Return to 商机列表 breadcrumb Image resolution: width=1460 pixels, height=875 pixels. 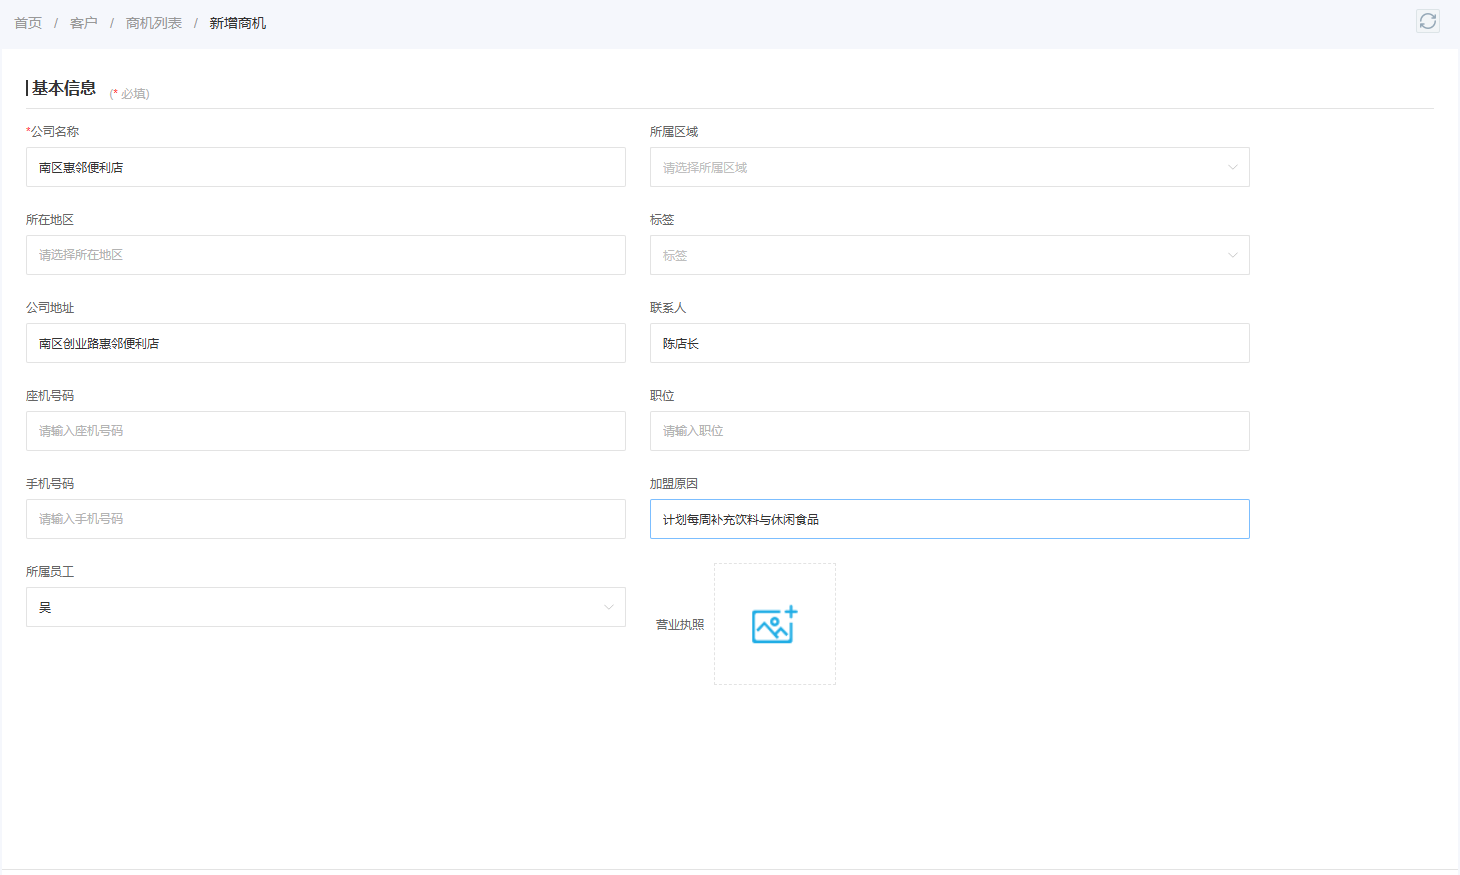154,23
